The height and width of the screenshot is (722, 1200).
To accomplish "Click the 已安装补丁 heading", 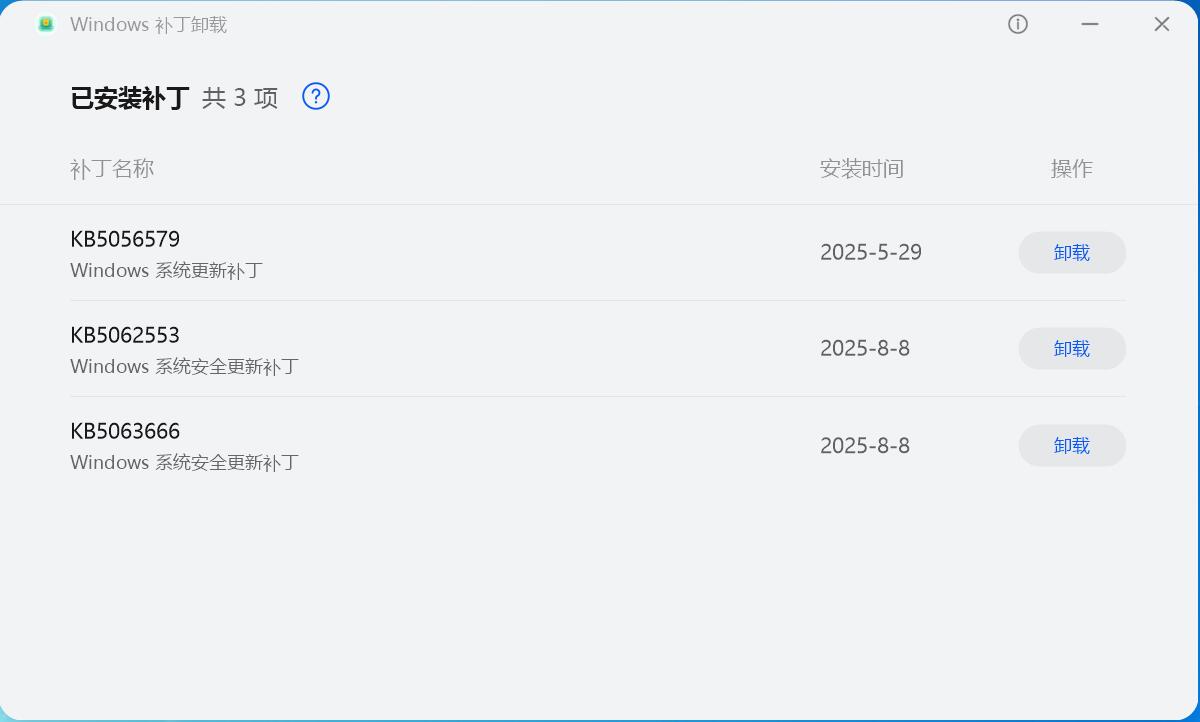I will click(x=130, y=98).
